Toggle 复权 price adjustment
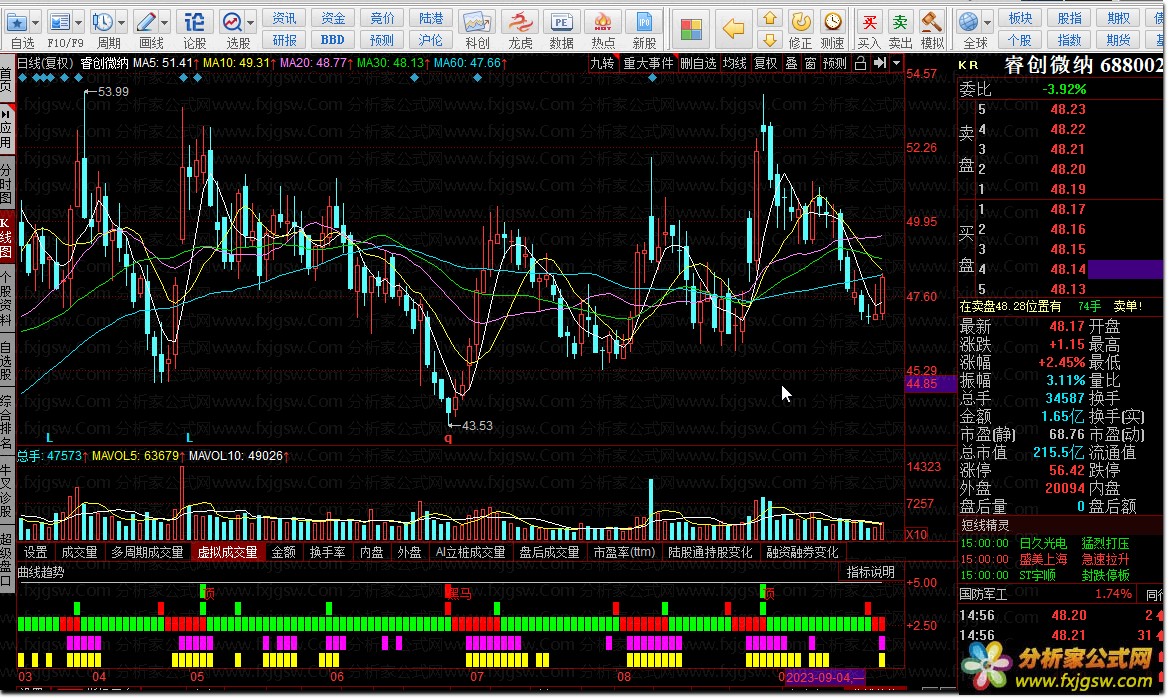The image size is (1169, 698). 766,63
